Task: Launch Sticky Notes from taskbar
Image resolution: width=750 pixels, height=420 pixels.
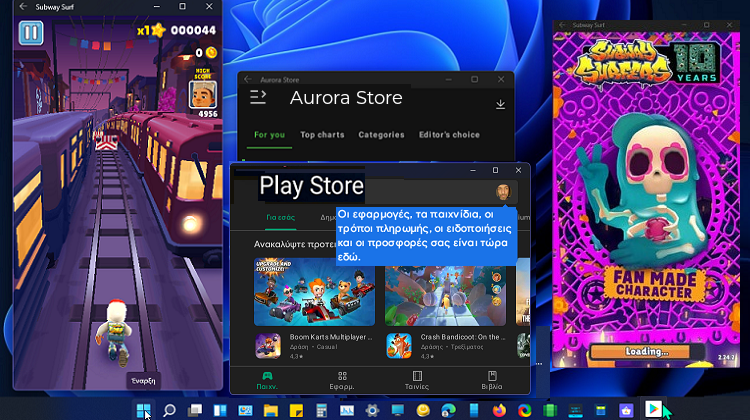Action: point(296,410)
